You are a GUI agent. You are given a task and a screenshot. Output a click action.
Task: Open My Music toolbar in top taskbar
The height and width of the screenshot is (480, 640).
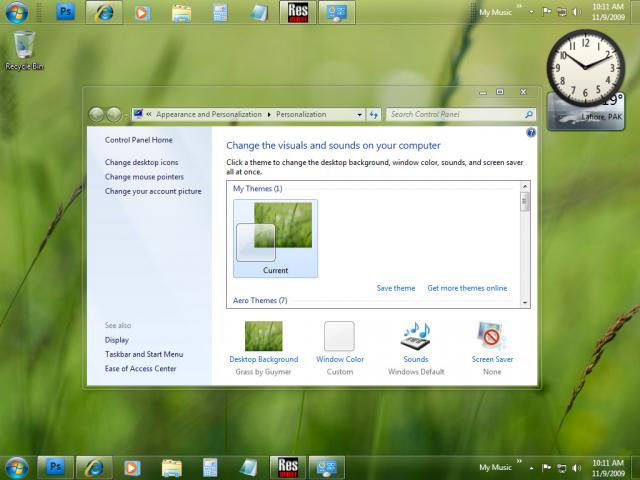click(495, 12)
